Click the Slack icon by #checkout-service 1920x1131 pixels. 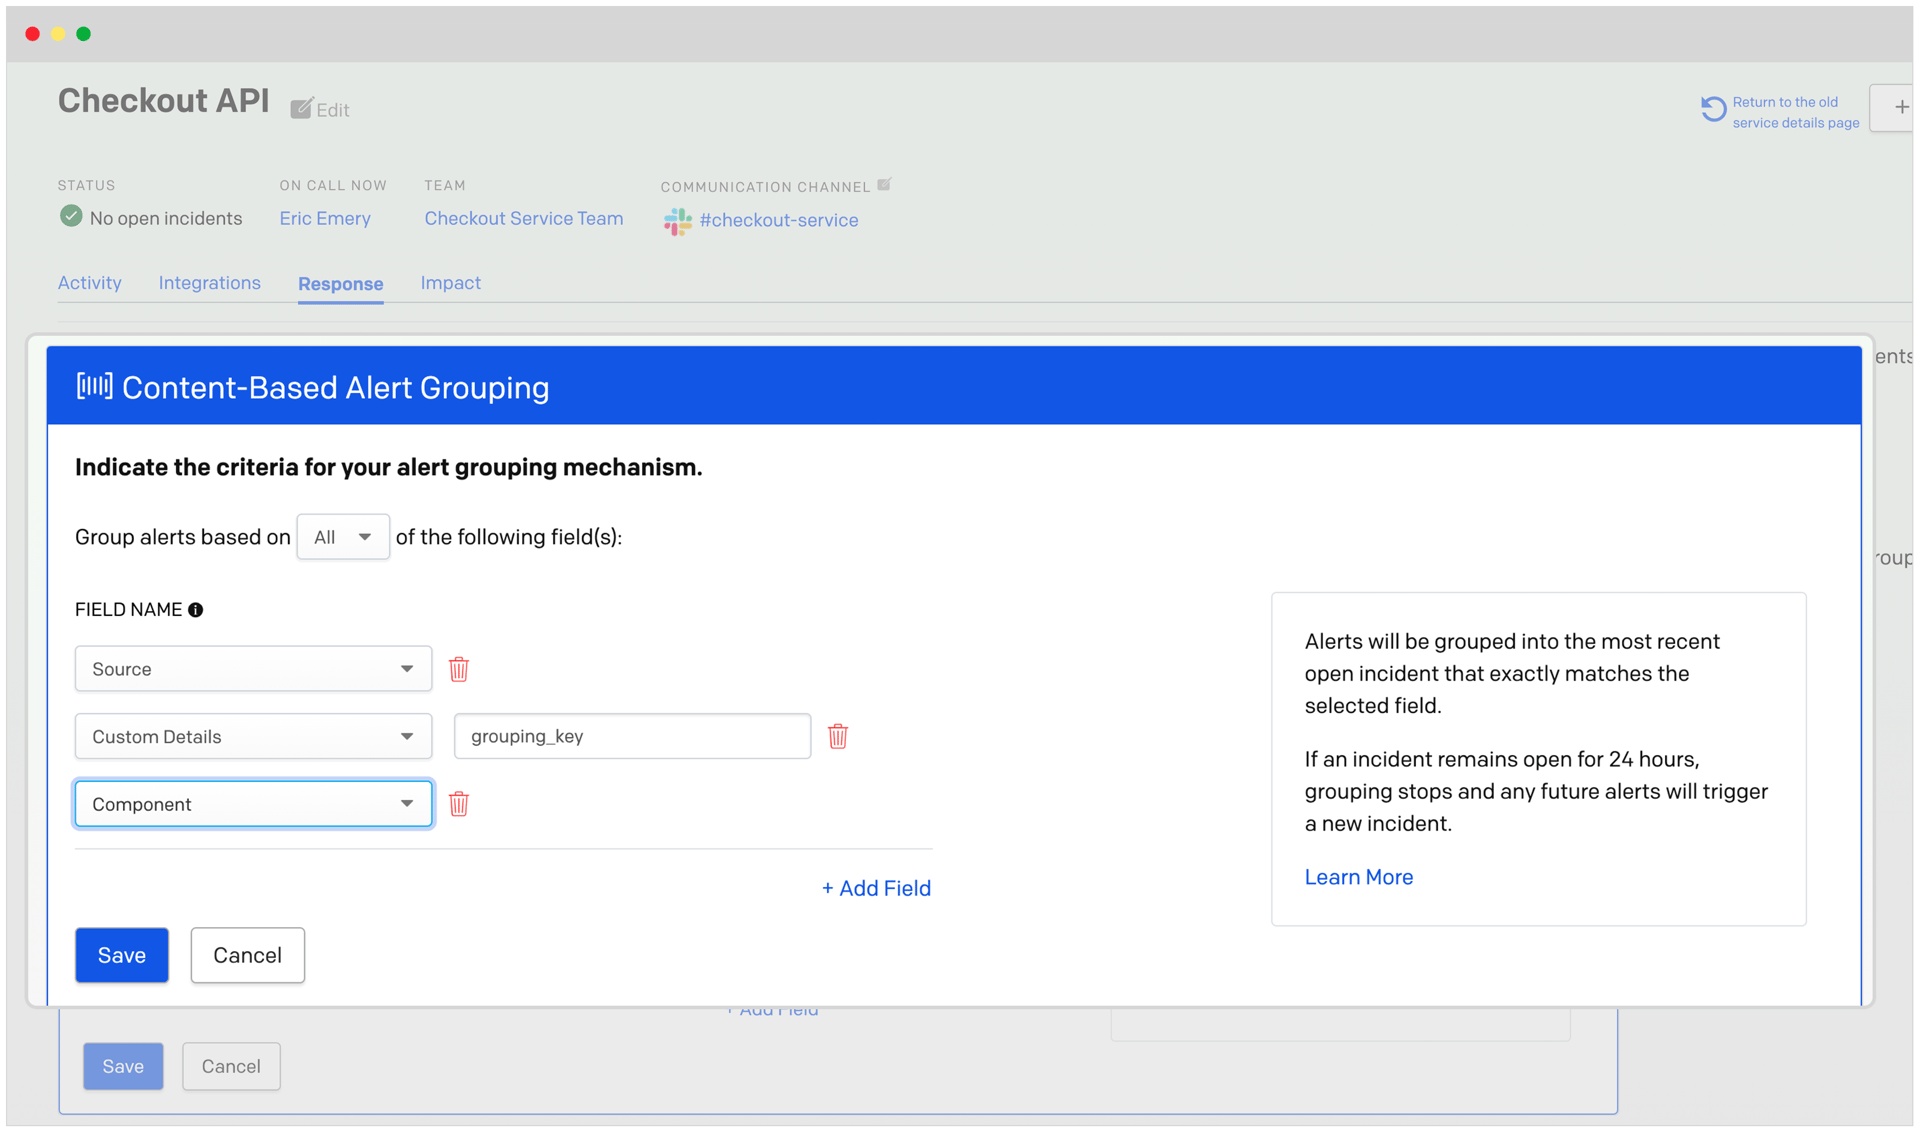(677, 221)
